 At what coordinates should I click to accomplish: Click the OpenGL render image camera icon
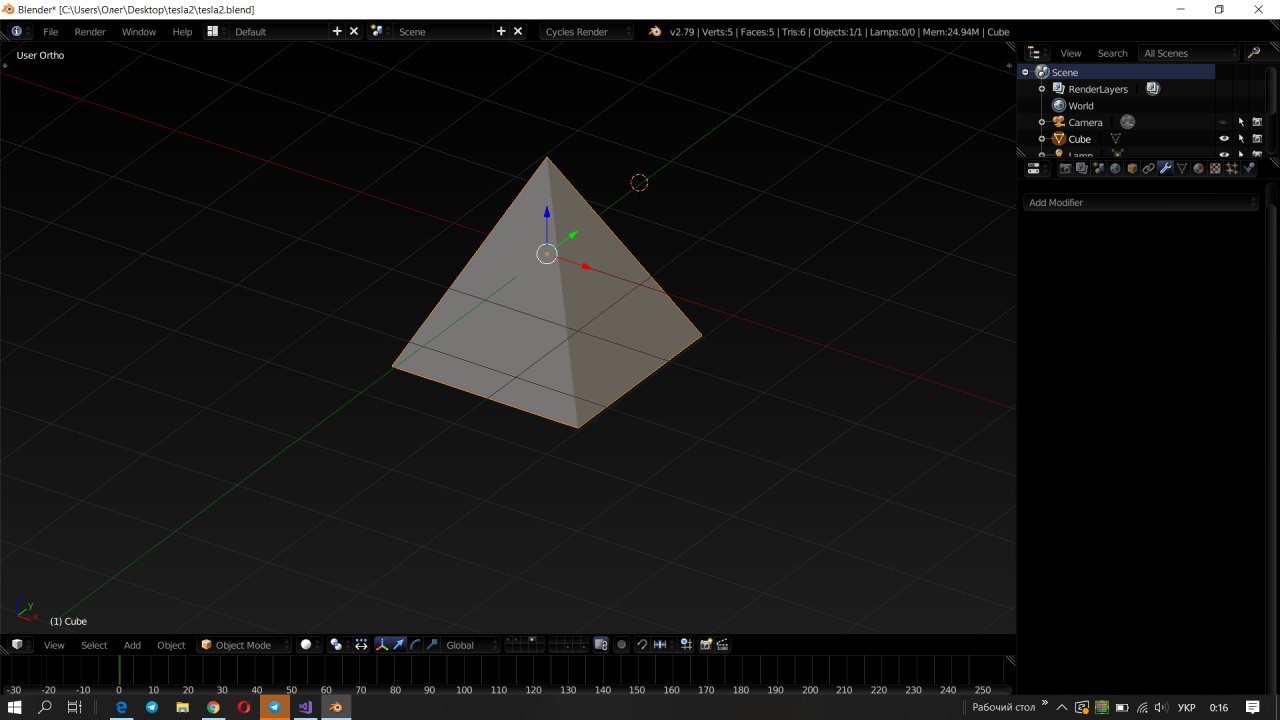(705, 645)
